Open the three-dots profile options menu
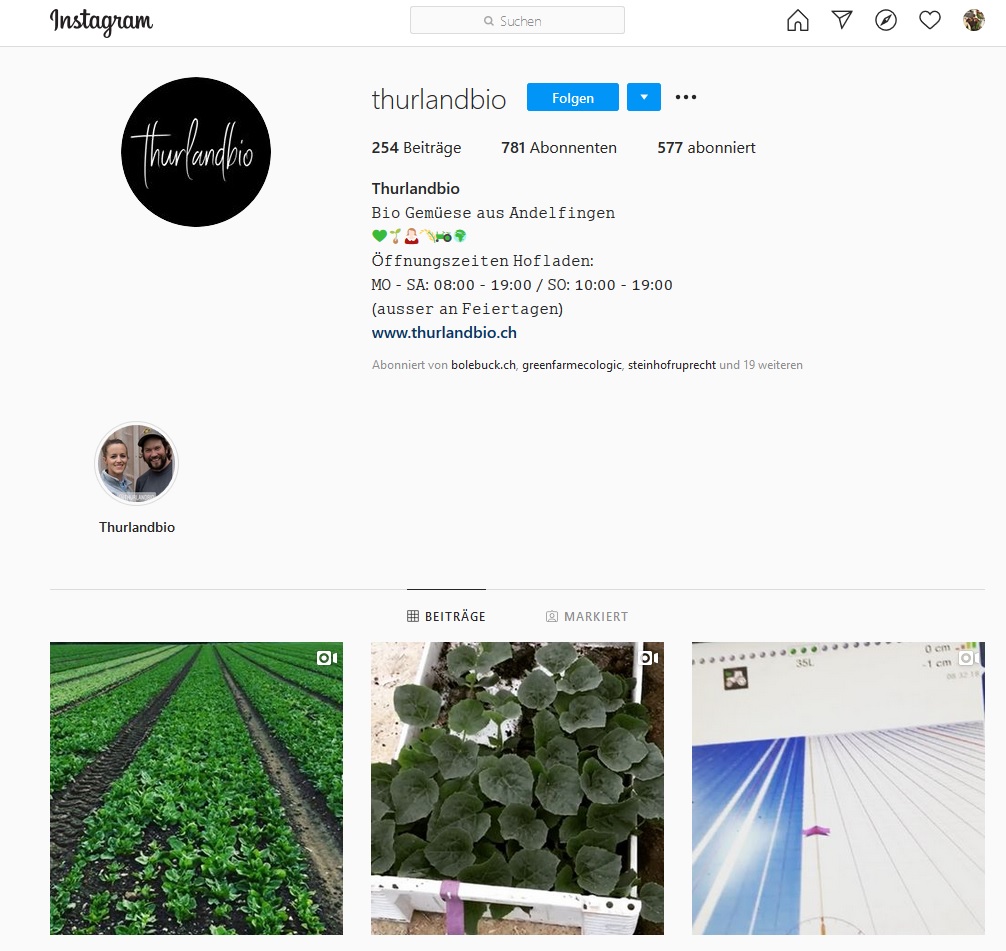This screenshot has height=951, width=1006. pyautogui.click(x=686, y=97)
